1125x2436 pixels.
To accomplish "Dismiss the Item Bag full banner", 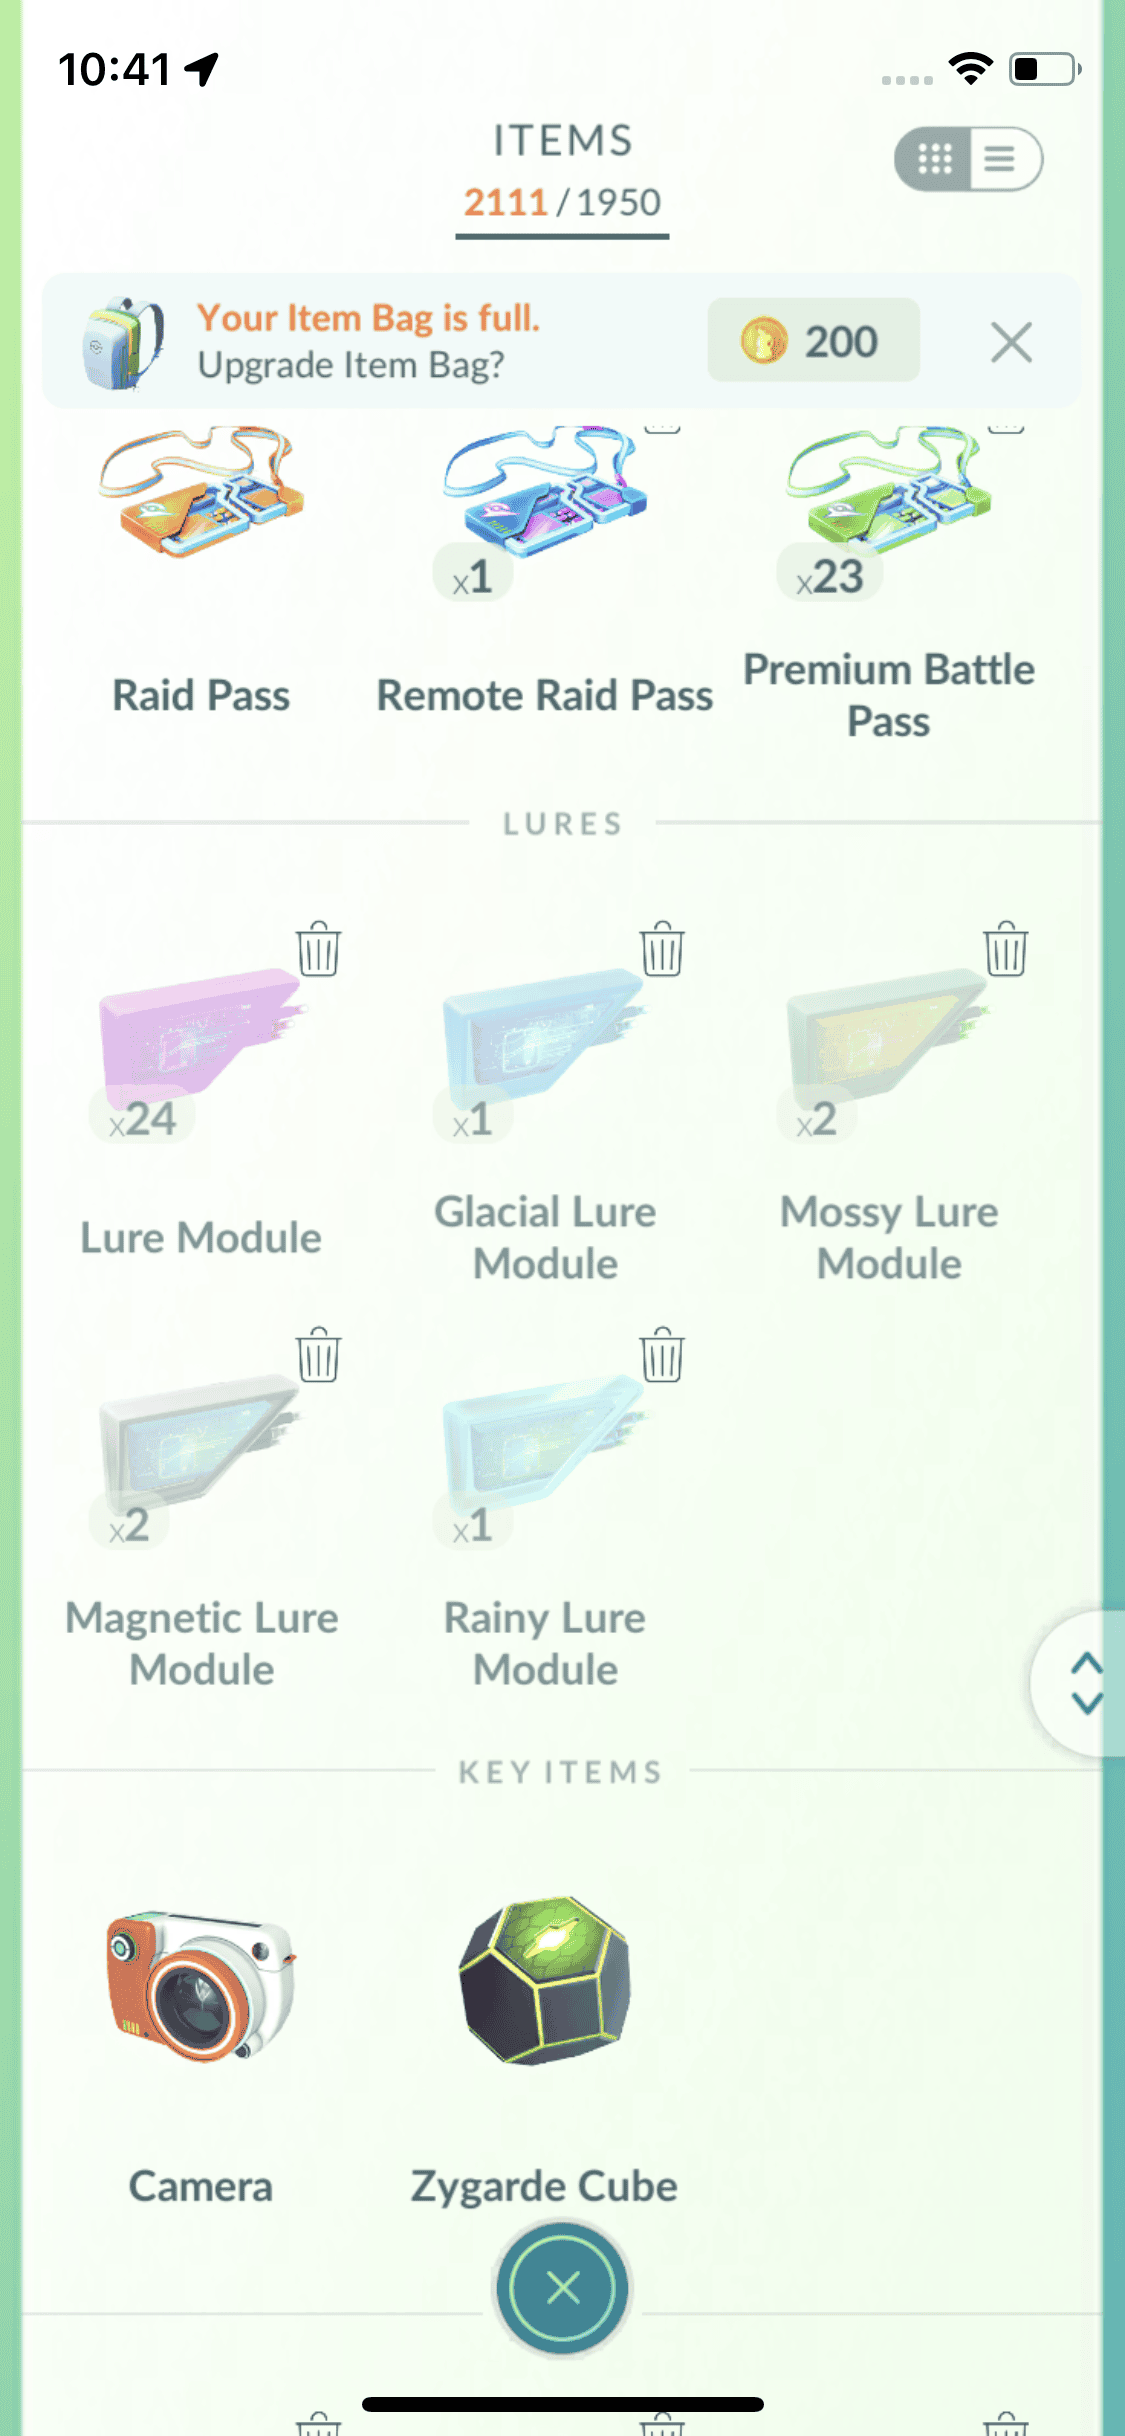I will (1011, 342).
